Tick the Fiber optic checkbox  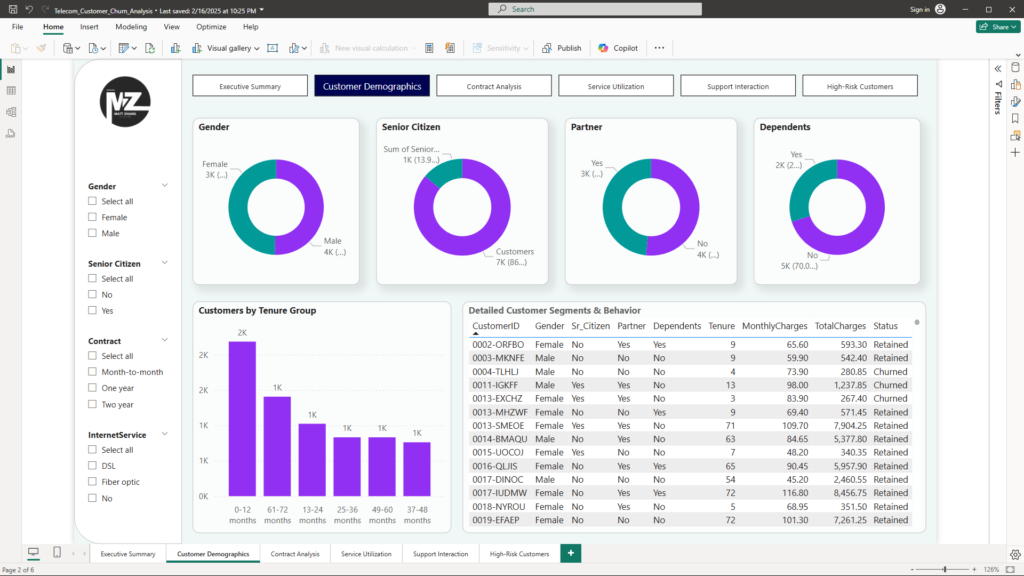(93, 482)
